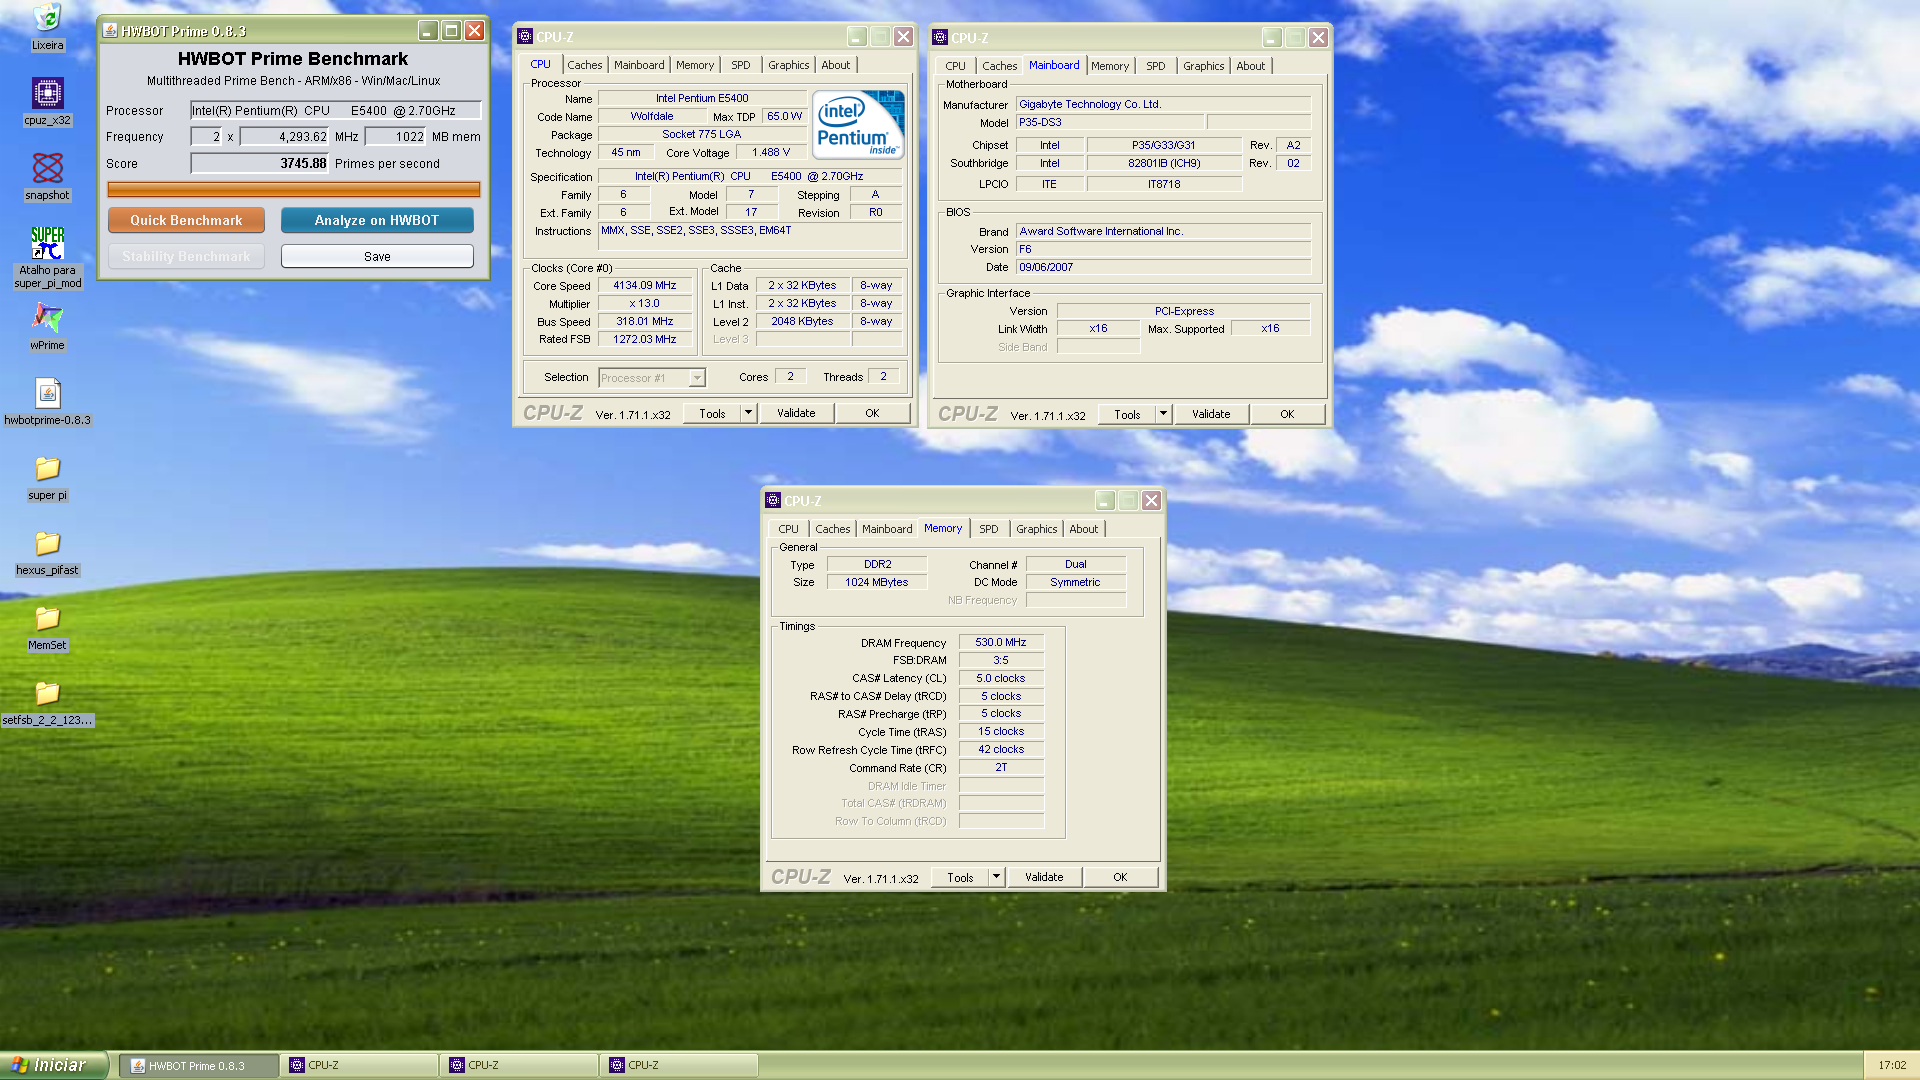
Task: Click the CPU-Z Memory window title icon
Action: (x=772, y=501)
